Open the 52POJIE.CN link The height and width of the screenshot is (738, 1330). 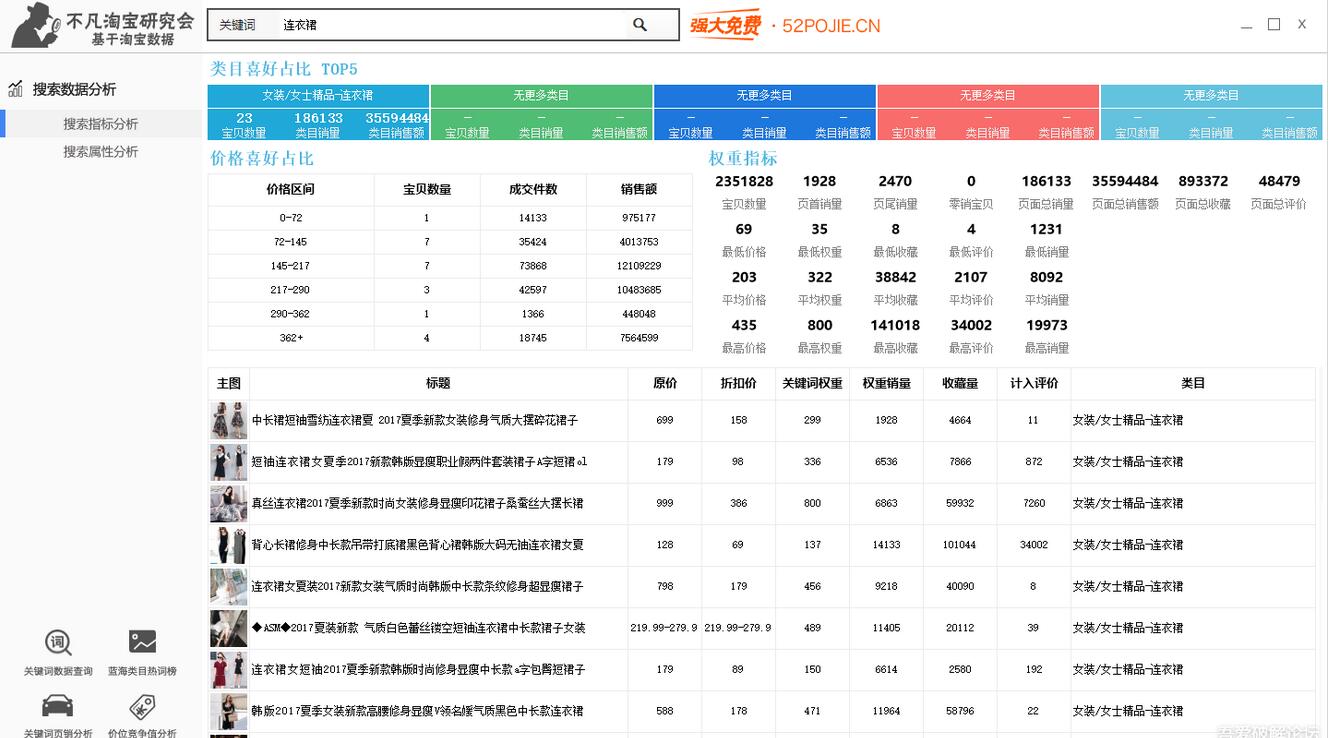tap(832, 26)
